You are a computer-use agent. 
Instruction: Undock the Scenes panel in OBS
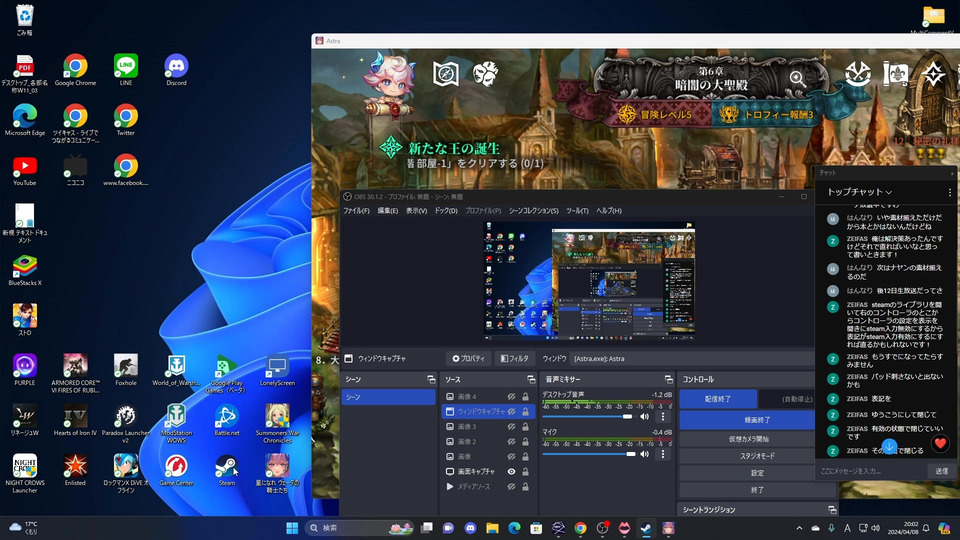point(431,380)
